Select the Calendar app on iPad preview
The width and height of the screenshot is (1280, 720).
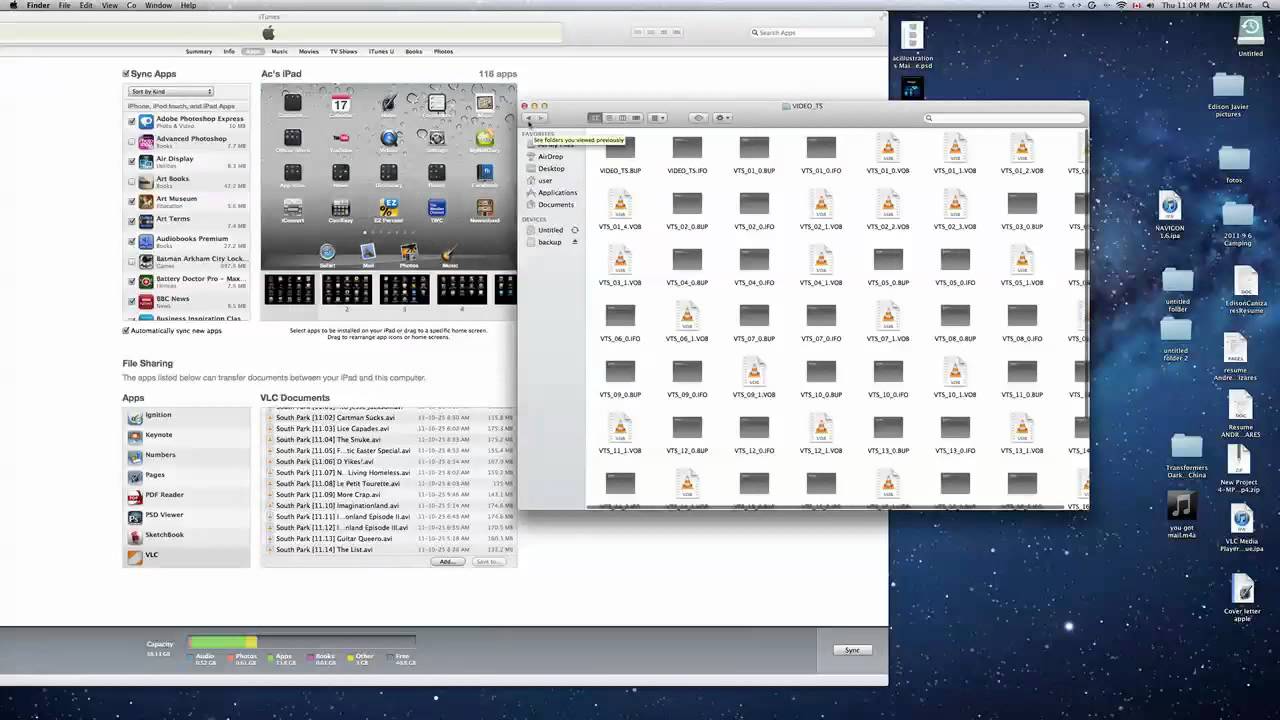tap(340, 105)
